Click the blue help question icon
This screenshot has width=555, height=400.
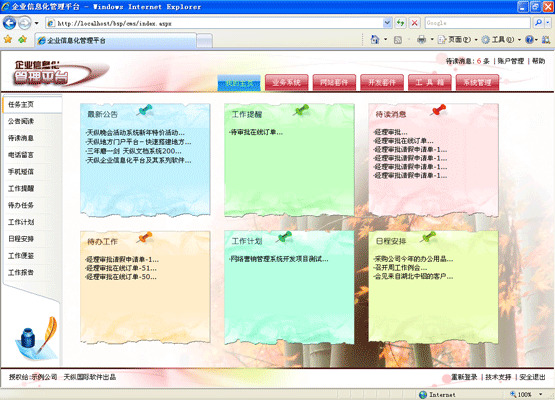tap(529, 40)
